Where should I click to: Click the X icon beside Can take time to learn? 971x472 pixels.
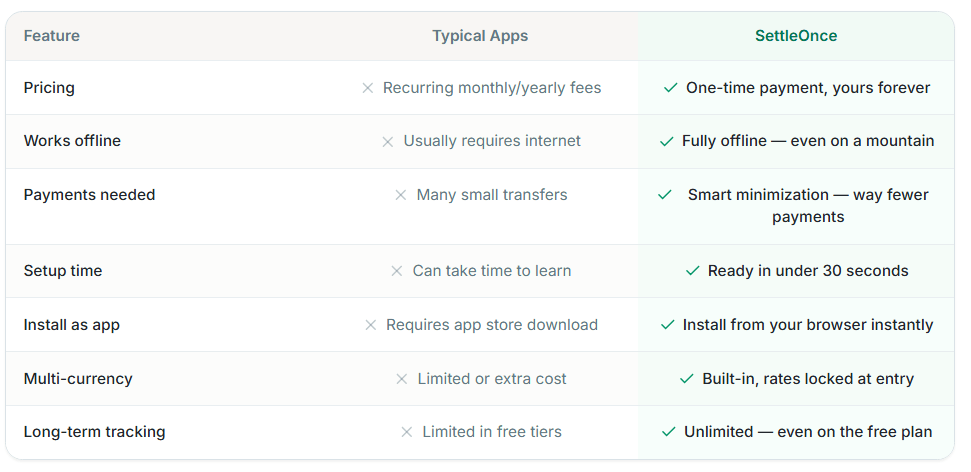397,271
